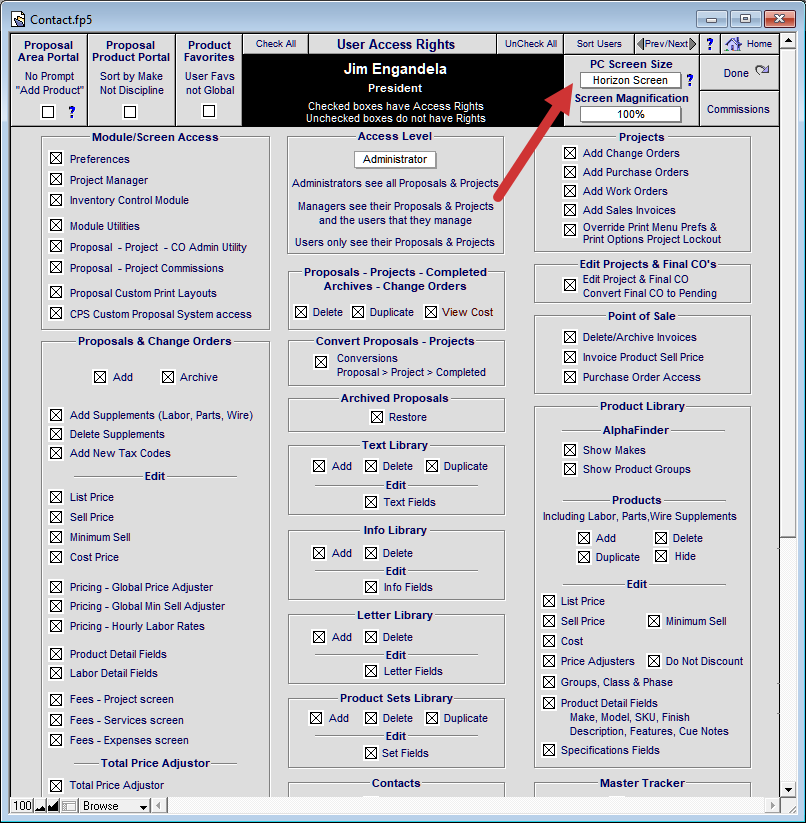Toggle Text Fields edit checkbox
Image resolution: width=806 pixels, height=823 pixels.
pyautogui.click(x=371, y=502)
